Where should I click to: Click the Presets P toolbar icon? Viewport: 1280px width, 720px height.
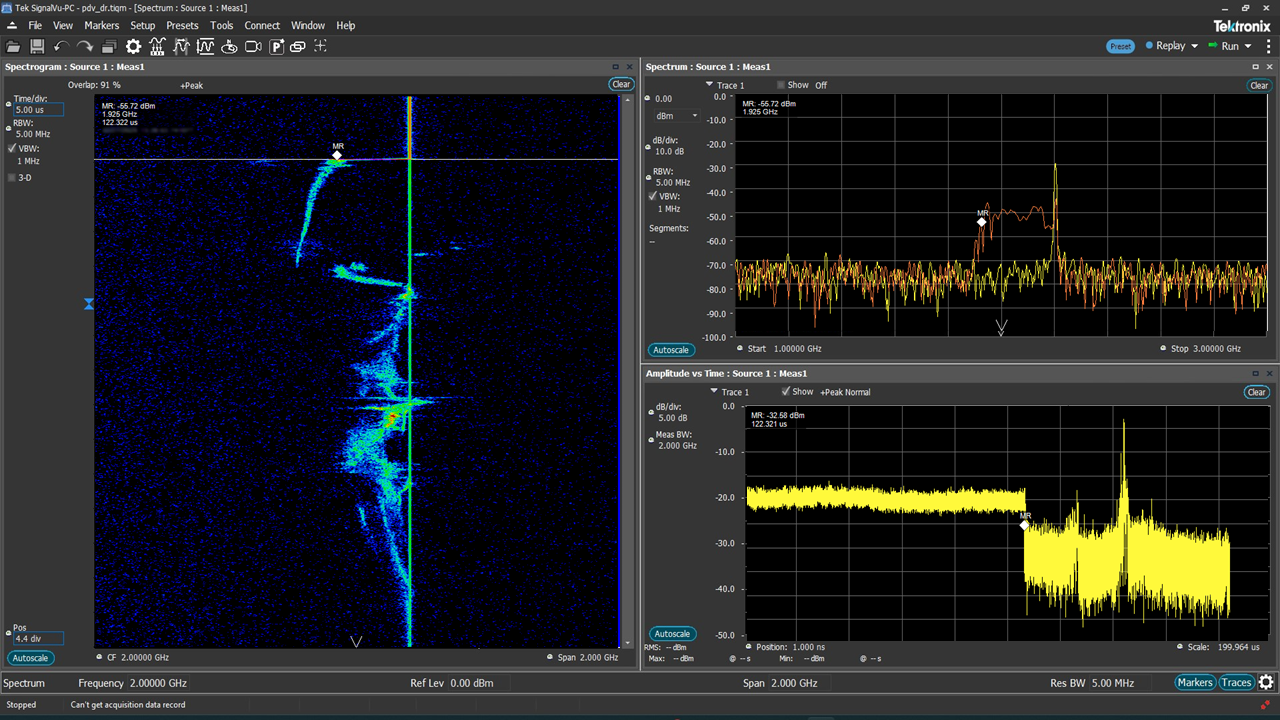tap(277, 46)
